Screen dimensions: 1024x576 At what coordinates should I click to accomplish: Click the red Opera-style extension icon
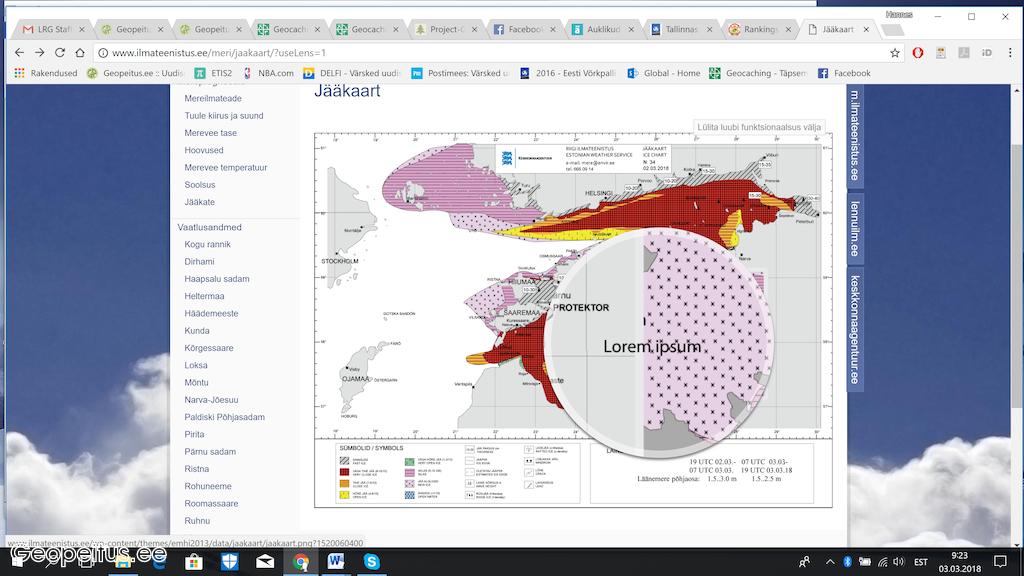pyautogui.click(x=918, y=53)
